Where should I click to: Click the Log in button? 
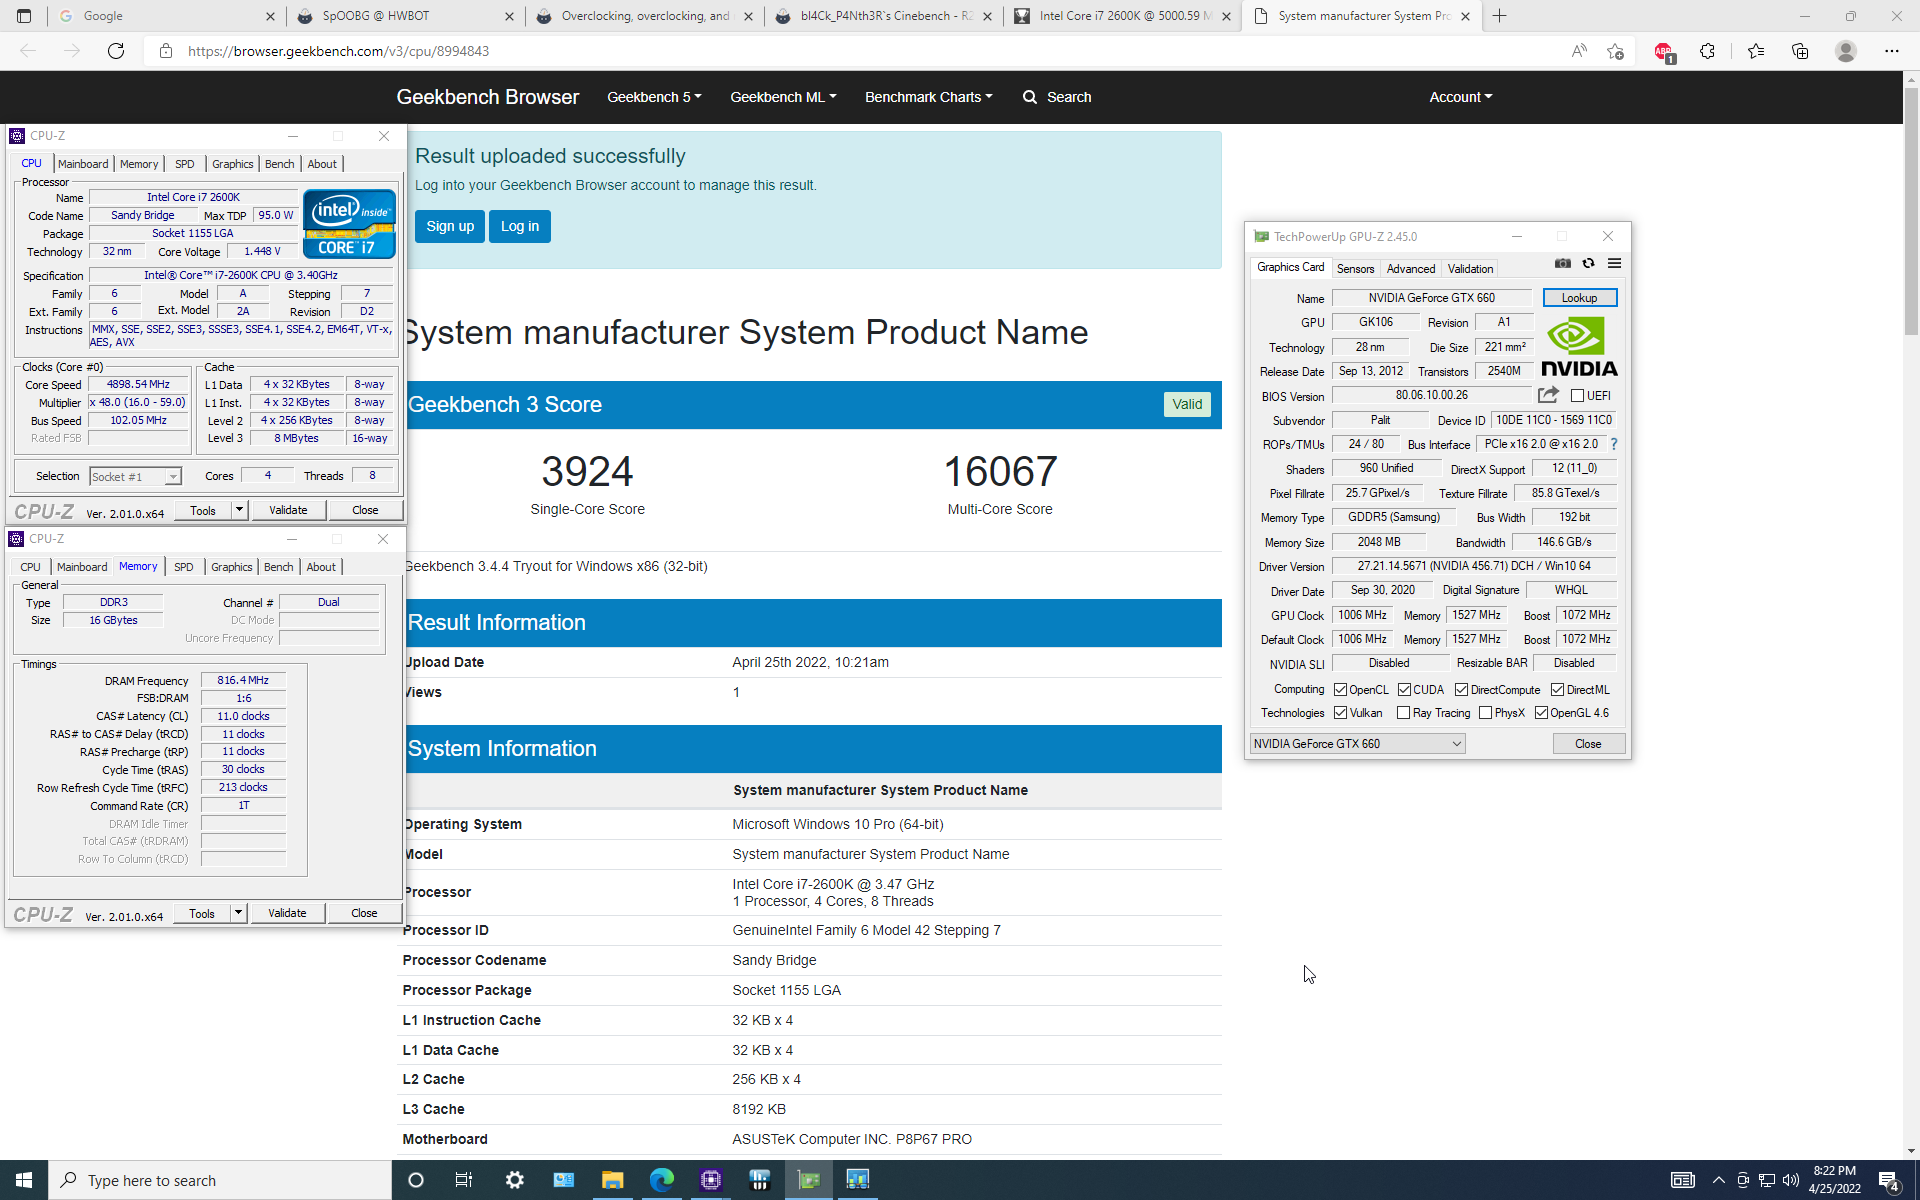[520, 226]
